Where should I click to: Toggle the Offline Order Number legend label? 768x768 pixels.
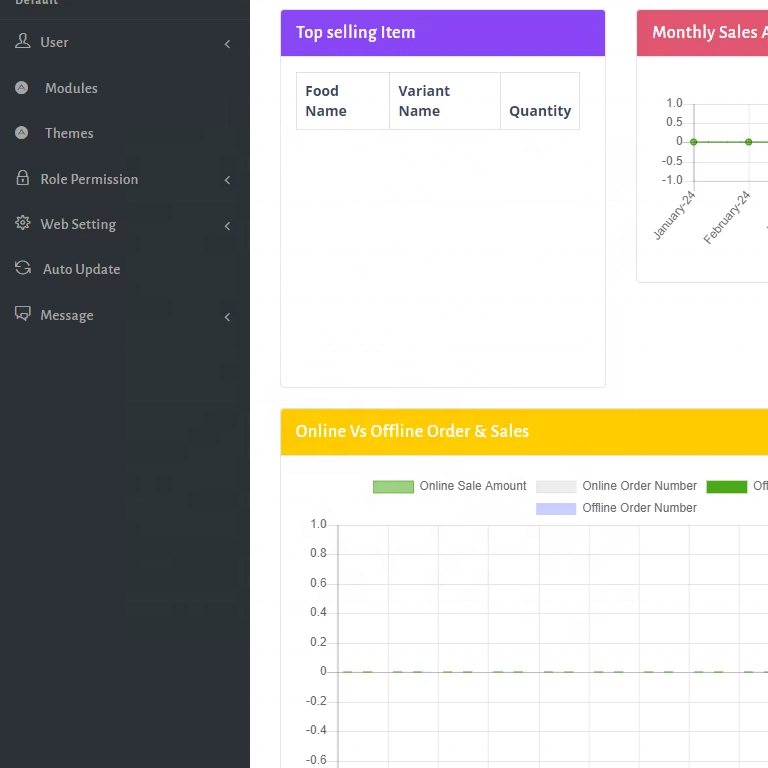[x=639, y=508]
